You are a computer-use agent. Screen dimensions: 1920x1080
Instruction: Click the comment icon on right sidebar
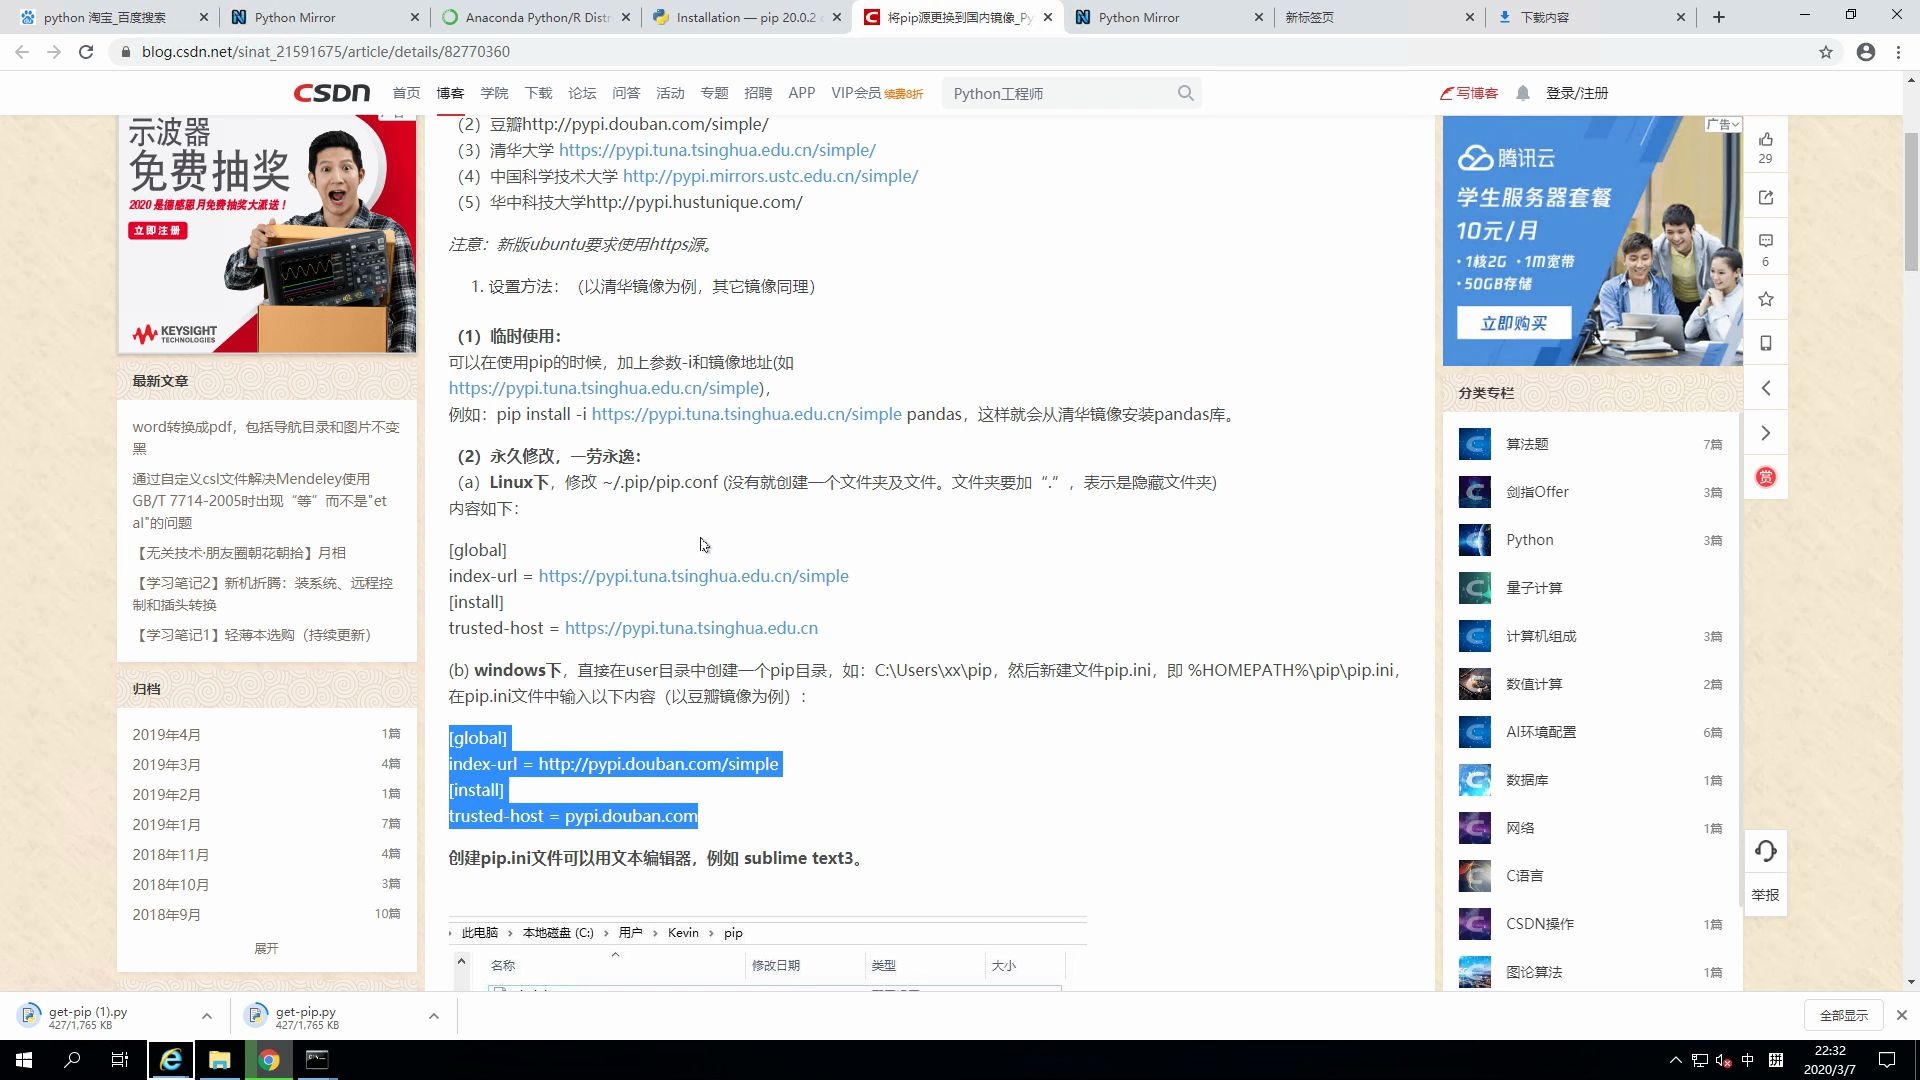click(x=1766, y=241)
